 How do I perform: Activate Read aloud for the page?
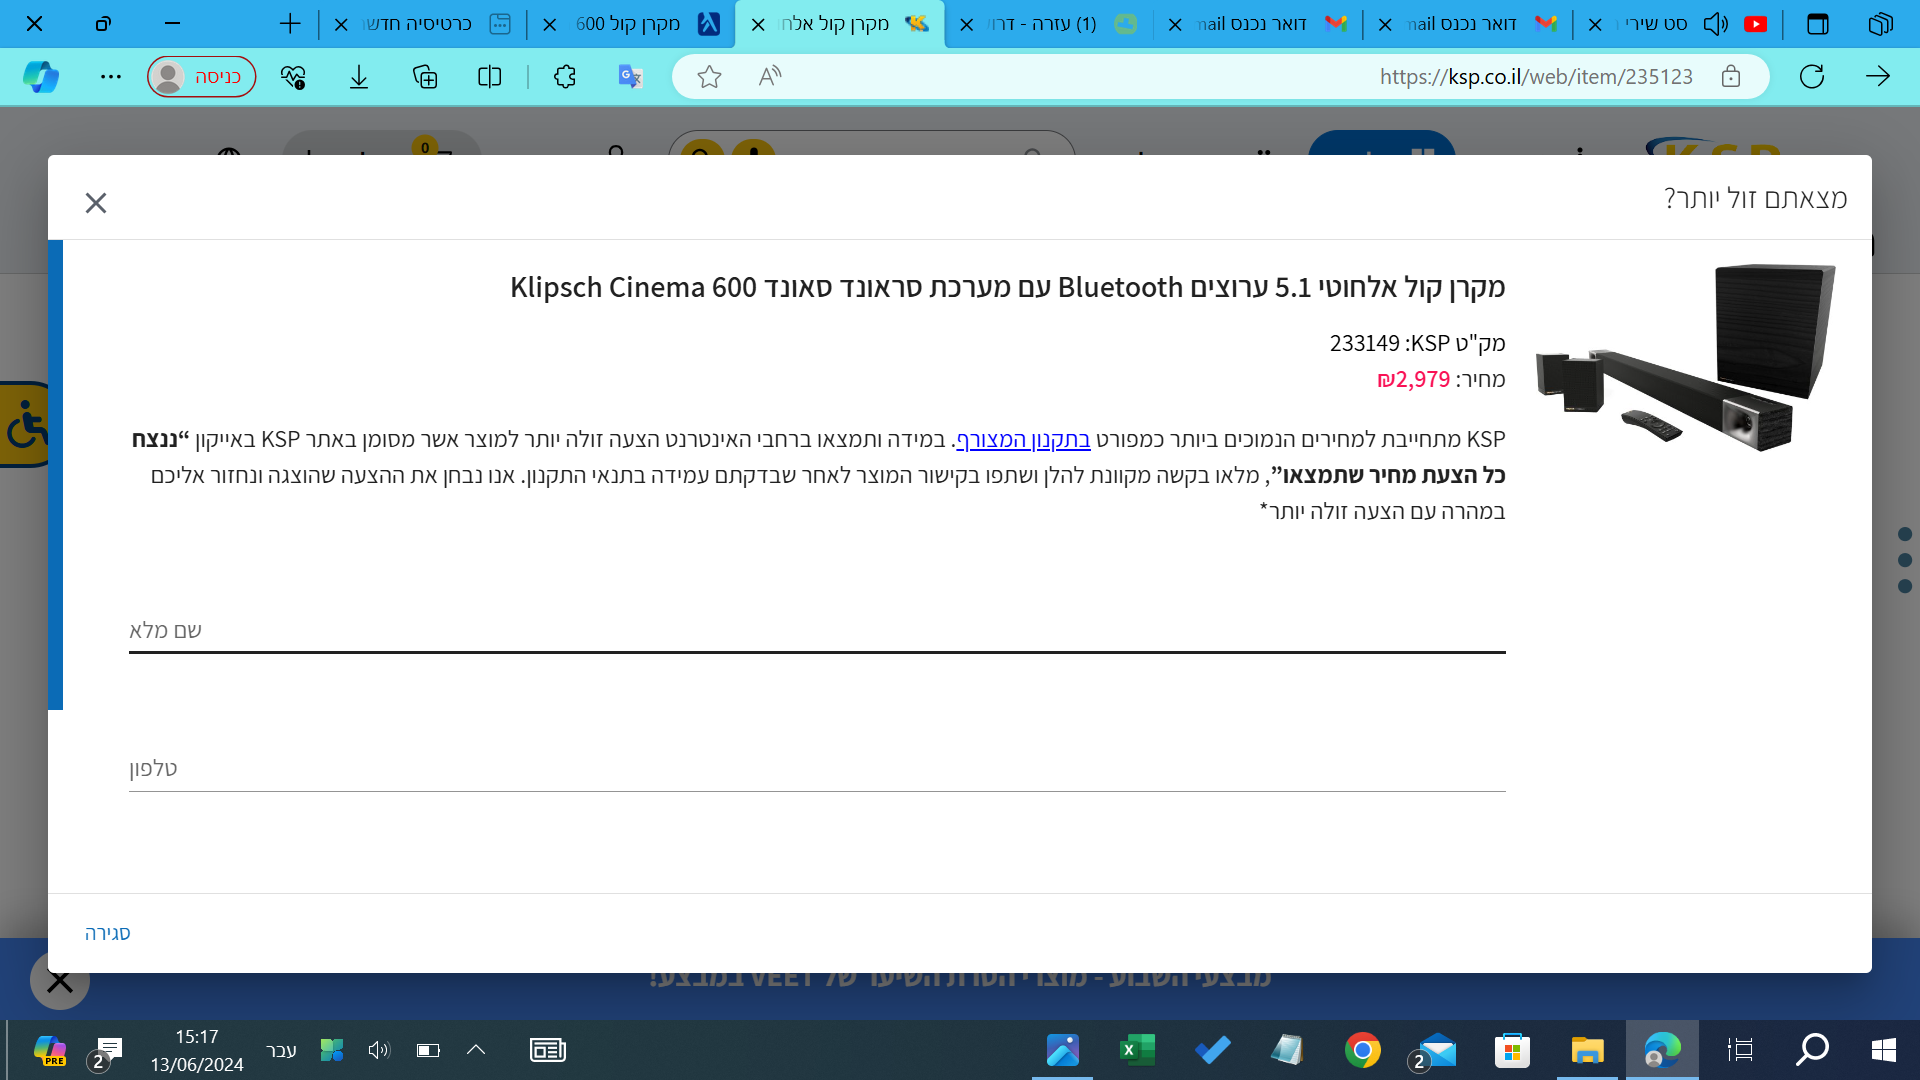point(770,76)
